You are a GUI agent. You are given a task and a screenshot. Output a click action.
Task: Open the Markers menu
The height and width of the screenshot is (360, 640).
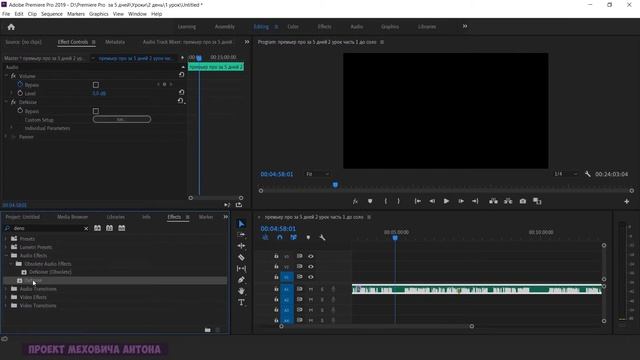pyautogui.click(x=76, y=14)
